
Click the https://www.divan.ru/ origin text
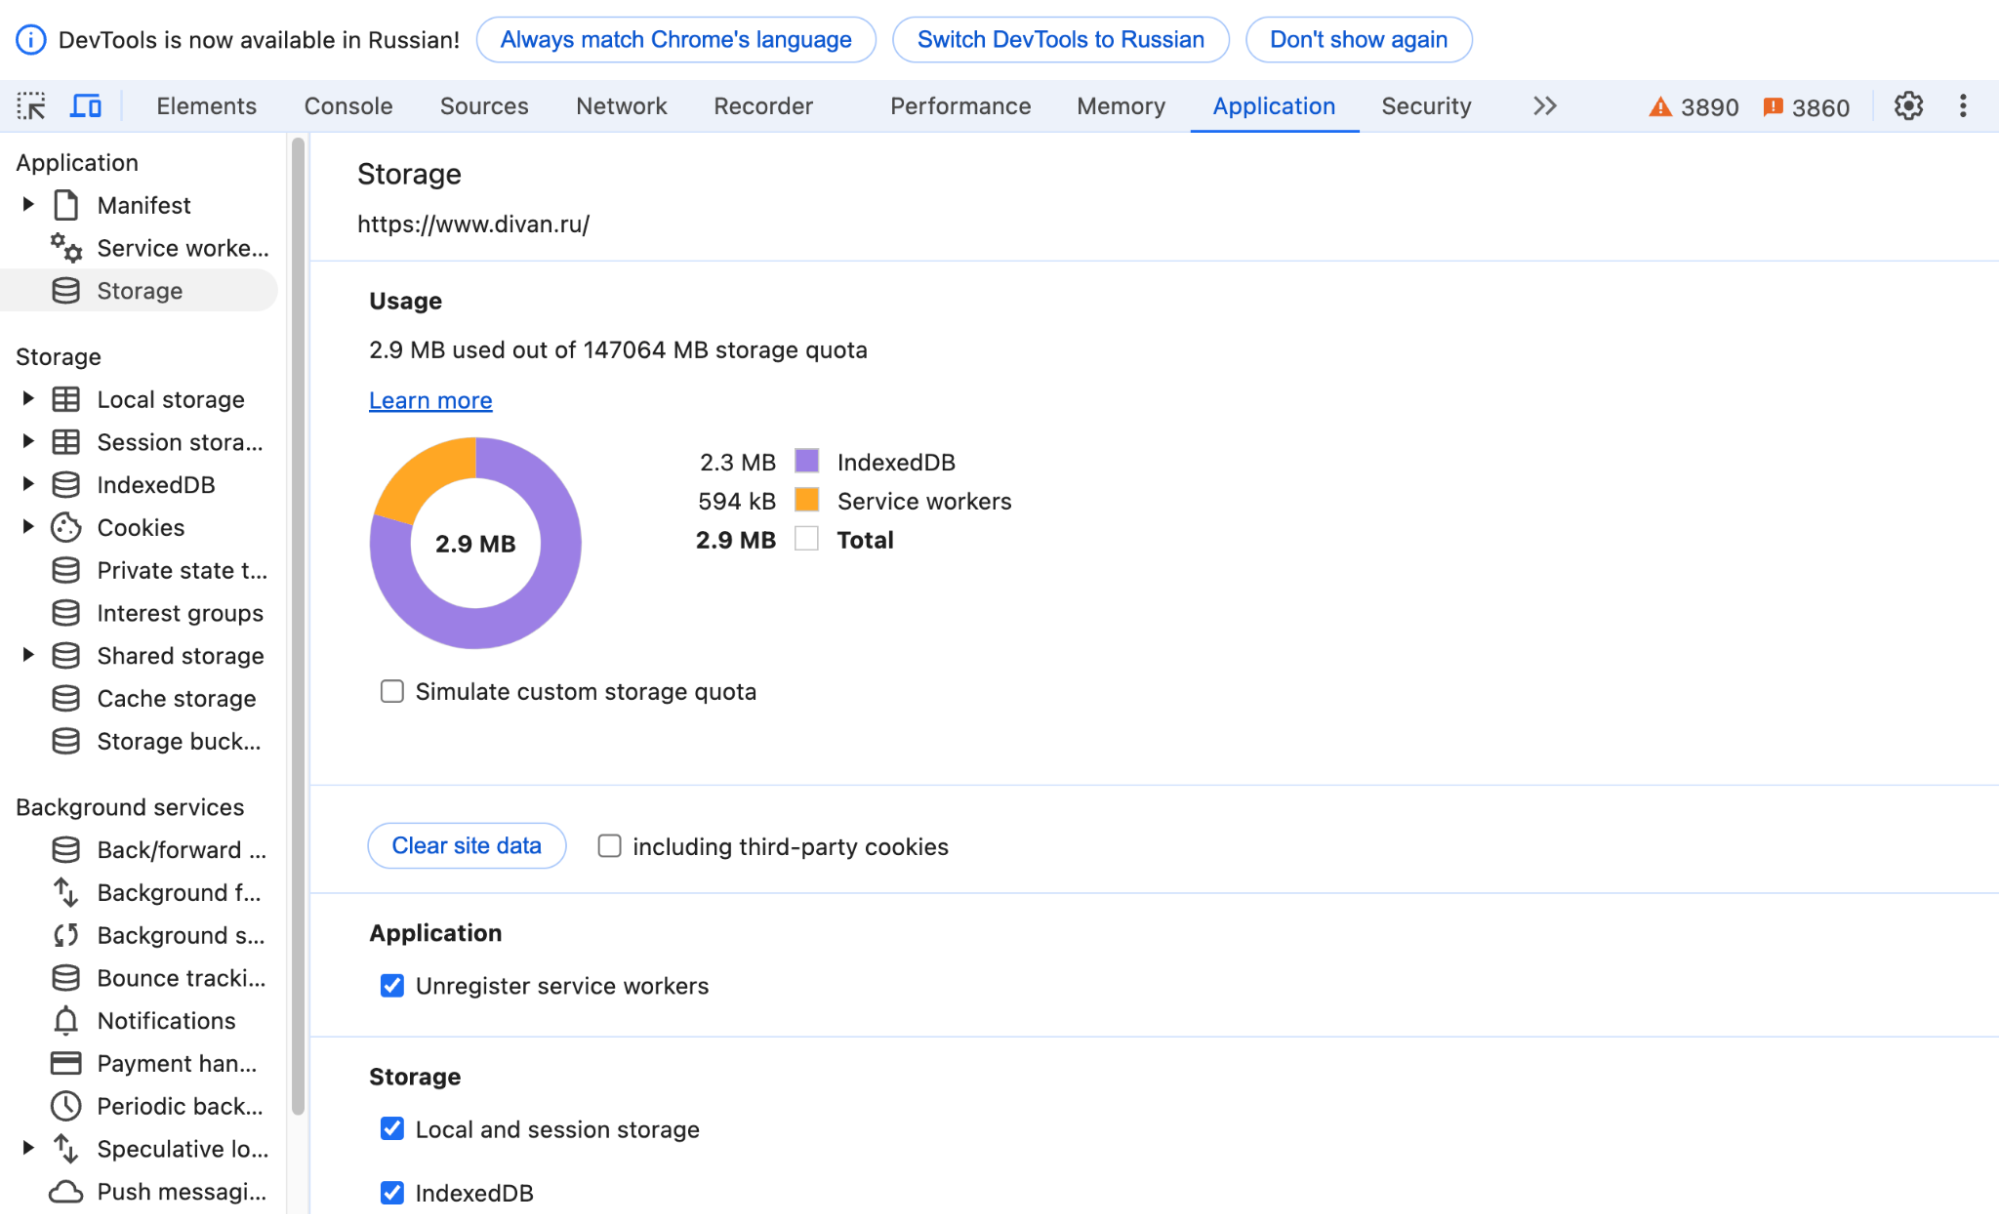(473, 224)
